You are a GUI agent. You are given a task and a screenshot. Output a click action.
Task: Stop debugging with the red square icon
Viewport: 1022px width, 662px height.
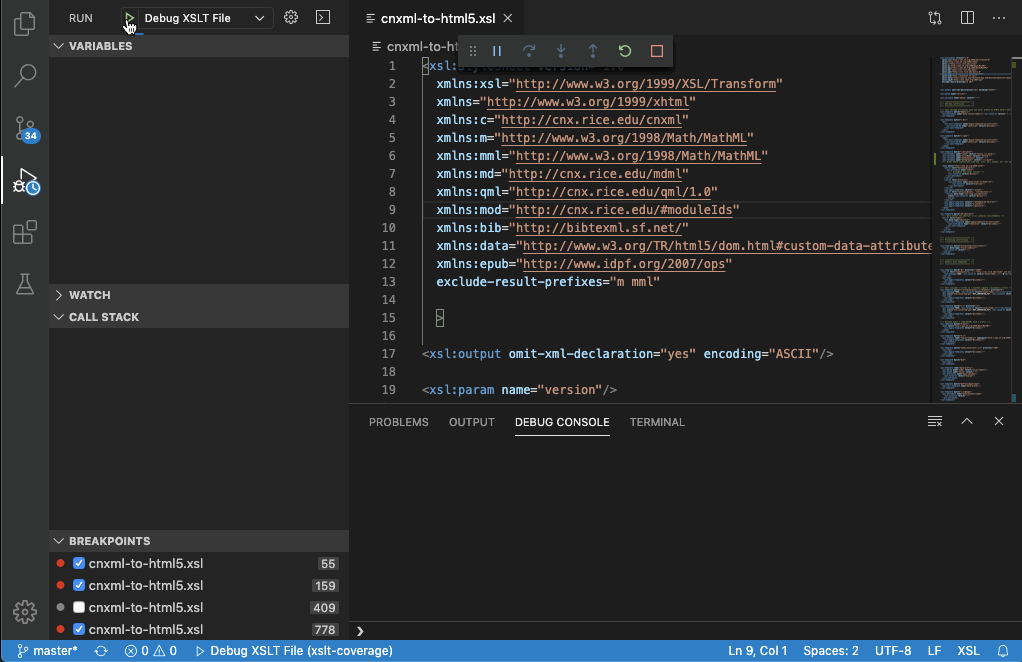point(656,51)
